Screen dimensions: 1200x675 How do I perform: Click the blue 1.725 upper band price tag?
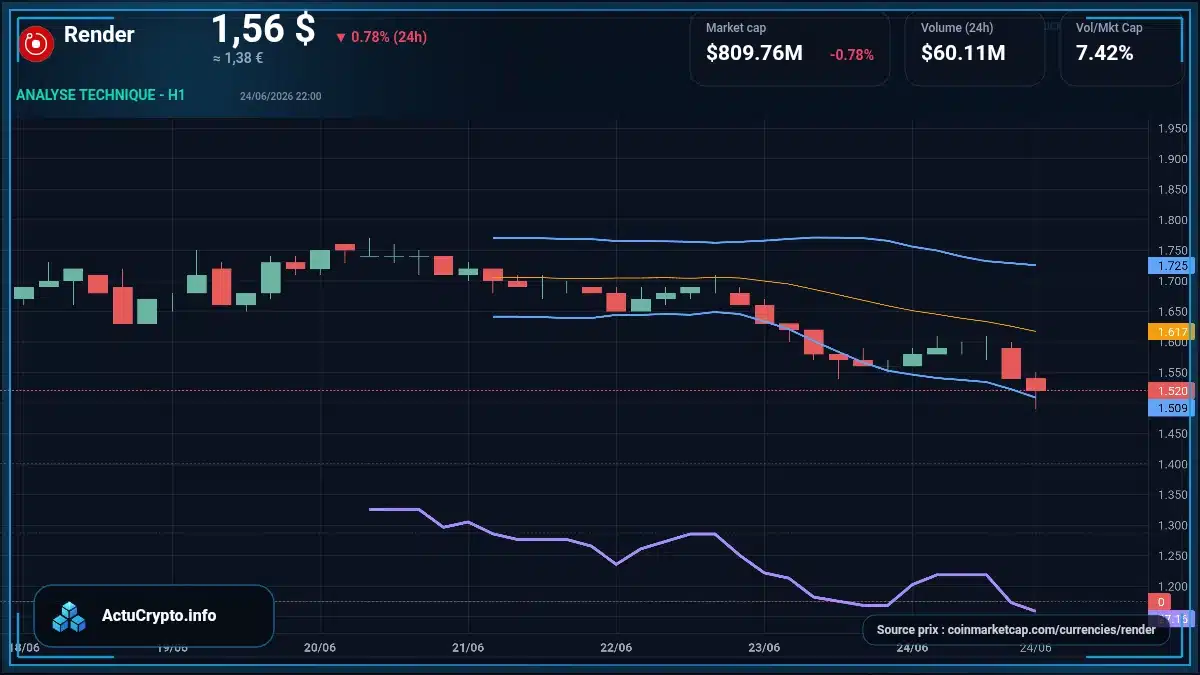coord(1171,266)
